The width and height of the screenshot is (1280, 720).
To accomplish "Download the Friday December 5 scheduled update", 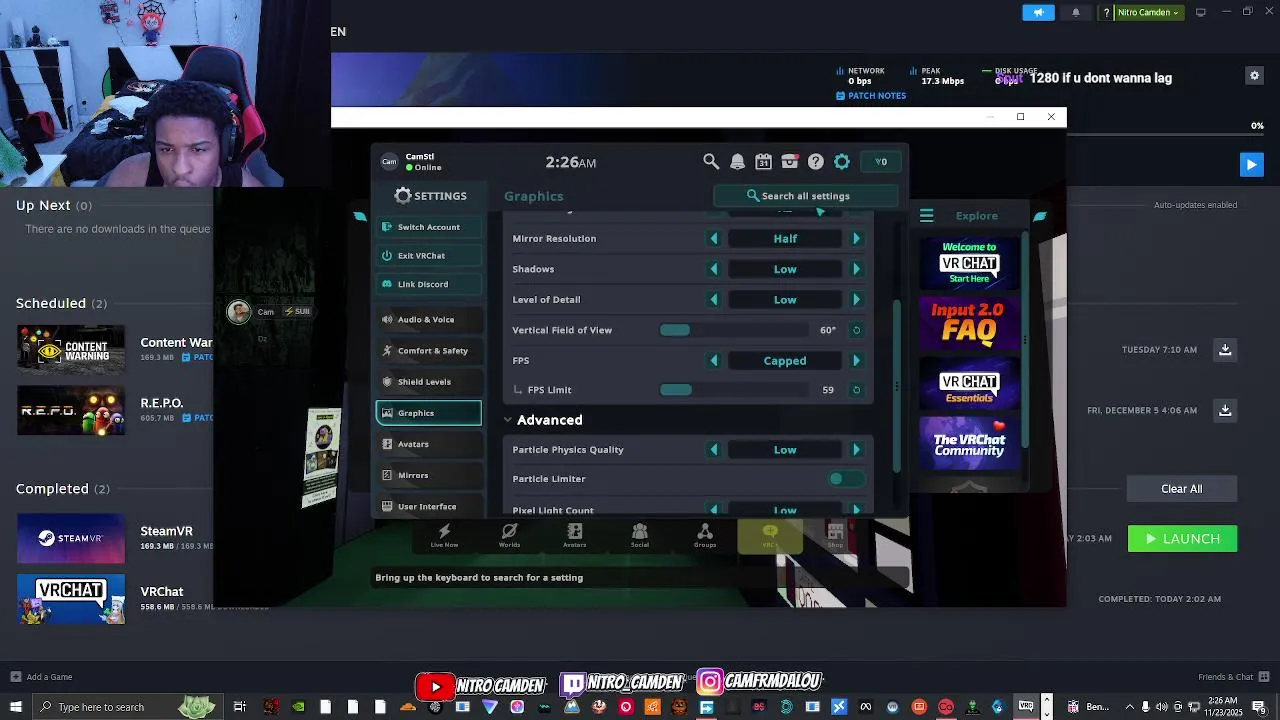I will point(1225,410).
